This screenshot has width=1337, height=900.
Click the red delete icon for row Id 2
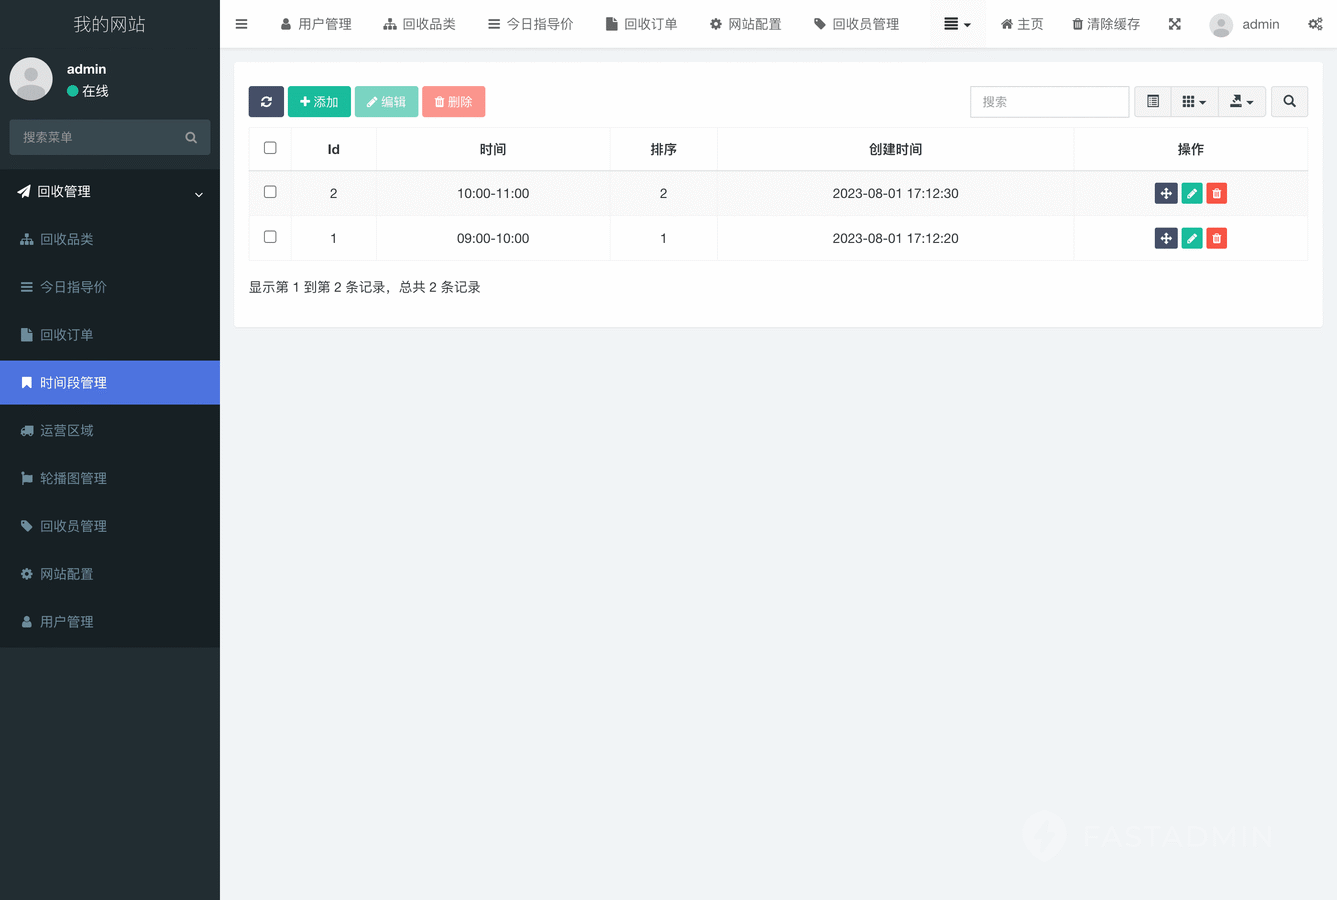coord(1216,194)
